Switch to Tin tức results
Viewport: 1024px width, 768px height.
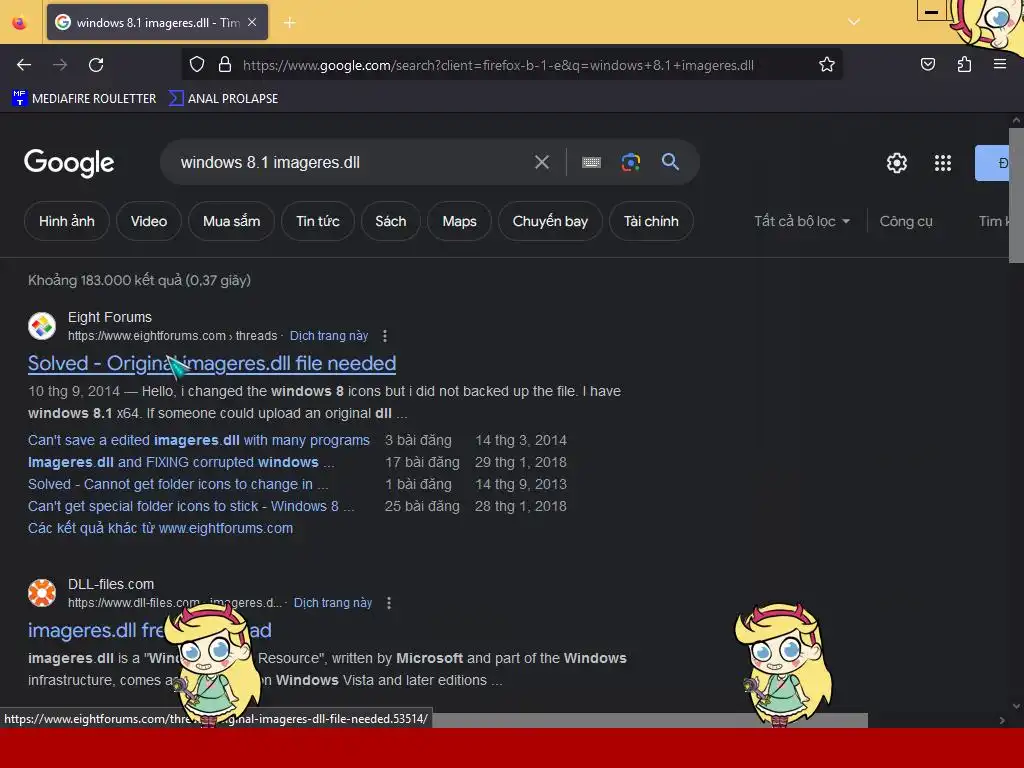pos(317,221)
